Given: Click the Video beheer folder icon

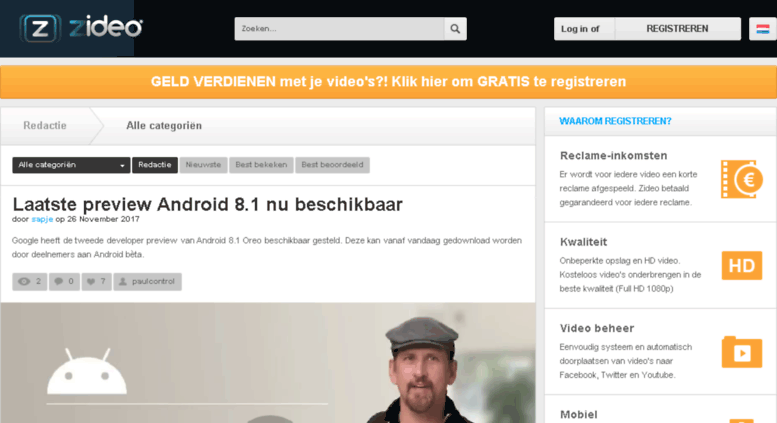Looking at the screenshot, I should 741,352.
